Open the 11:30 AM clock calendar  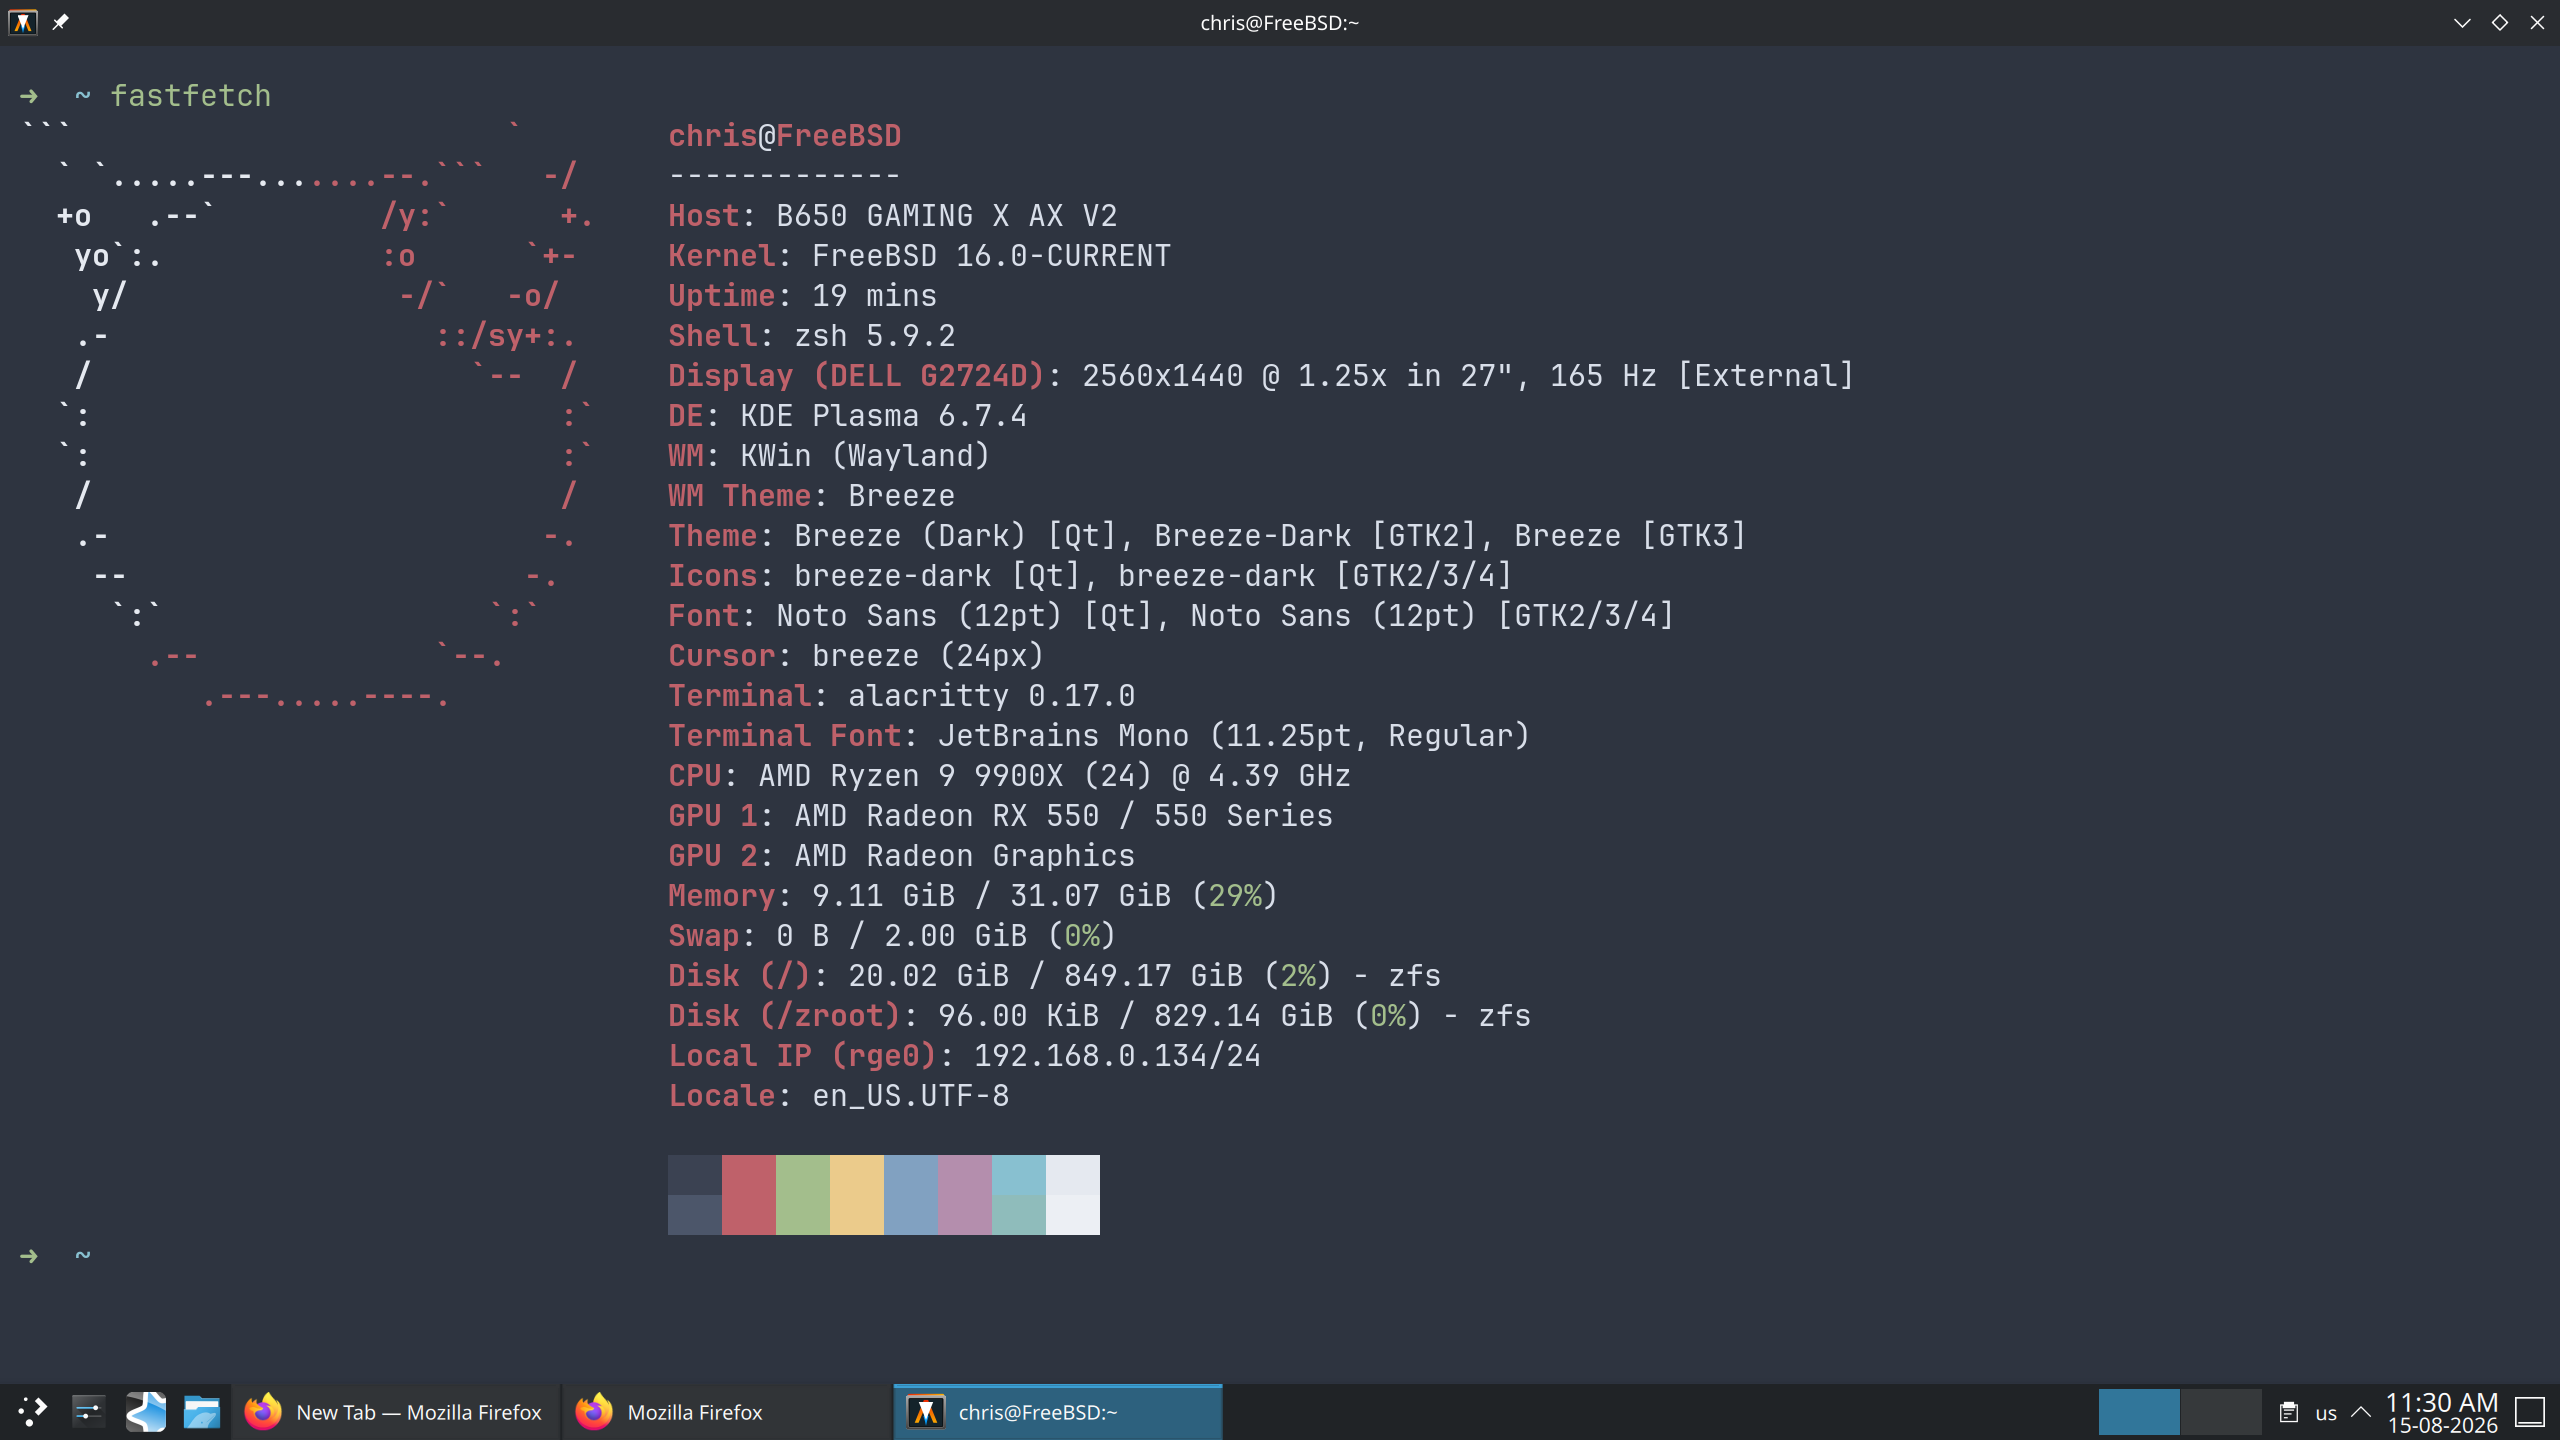(2442, 1412)
